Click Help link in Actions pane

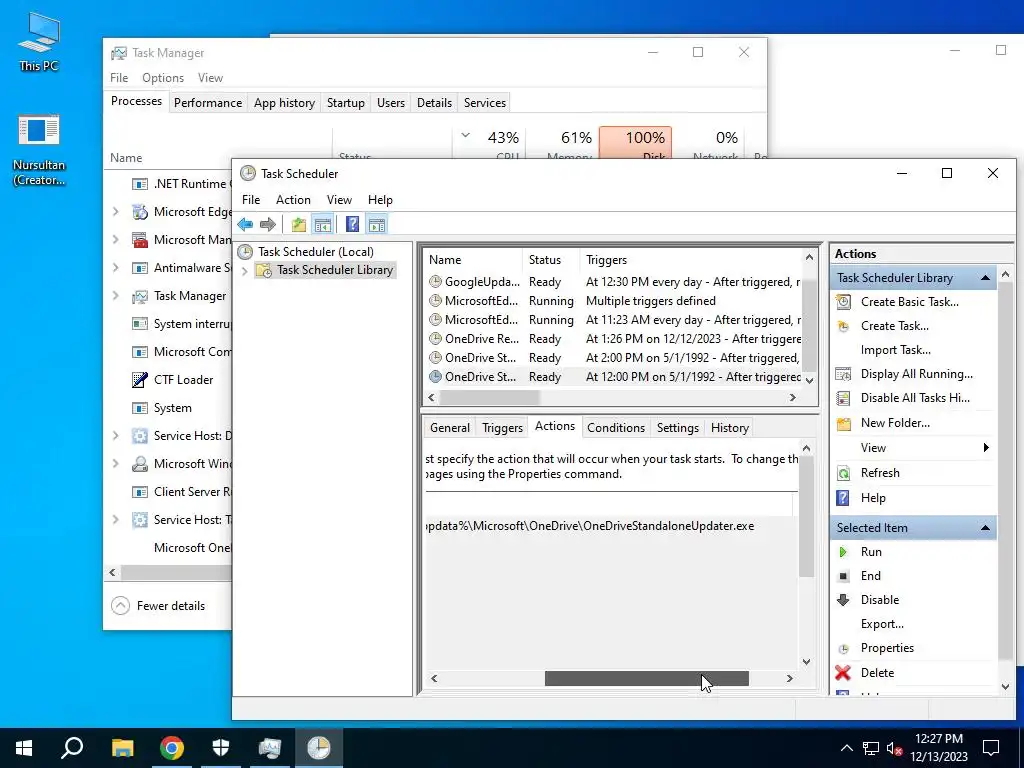[873, 498]
